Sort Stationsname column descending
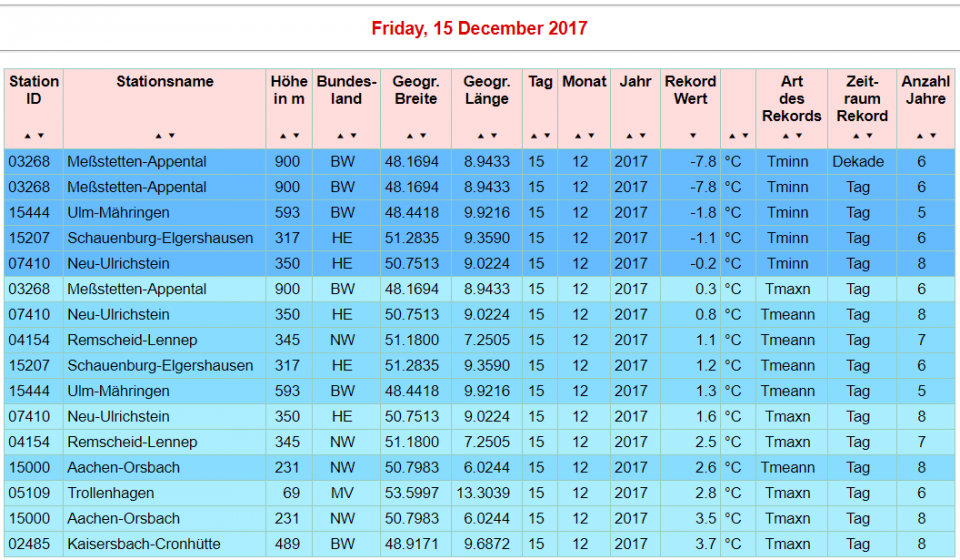Viewport: 960px width, 560px height. 172,136
